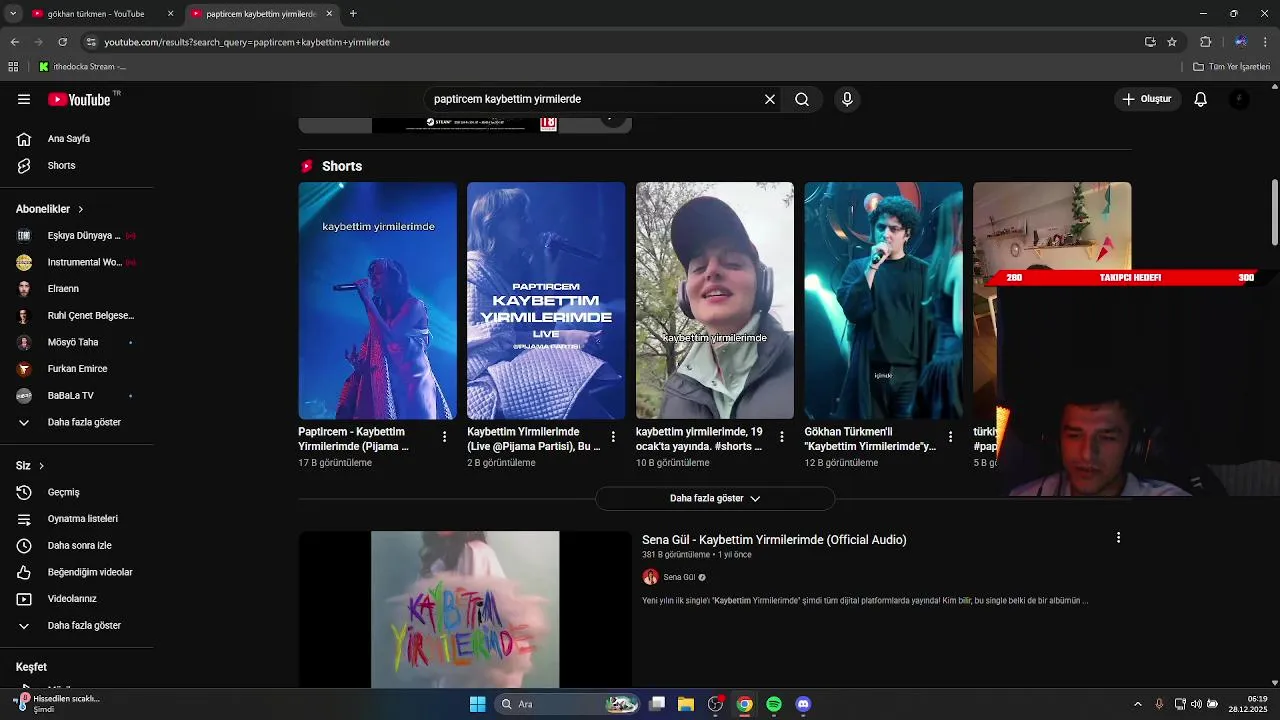Open a new browser tab
This screenshot has width=1280, height=720.
pyautogui.click(x=353, y=14)
